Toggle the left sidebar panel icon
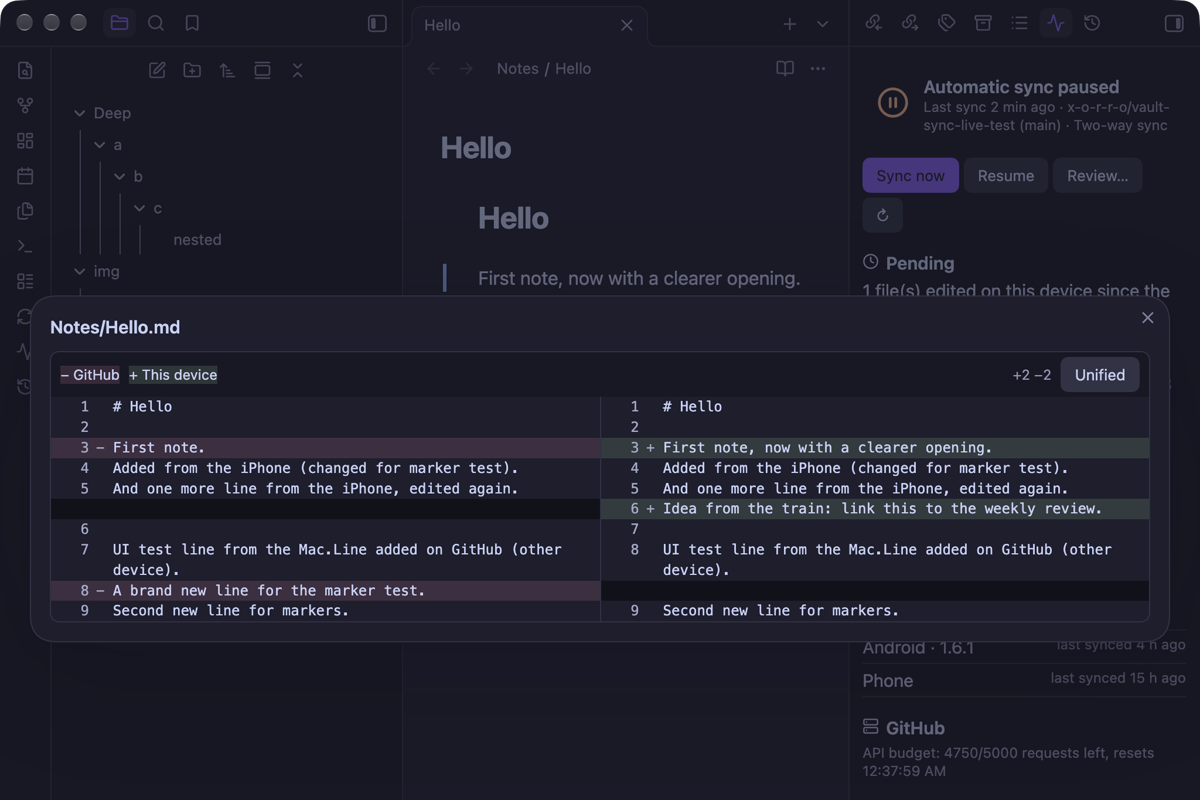The height and width of the screenshot is (800, 1200). click(x=377, y=23)
